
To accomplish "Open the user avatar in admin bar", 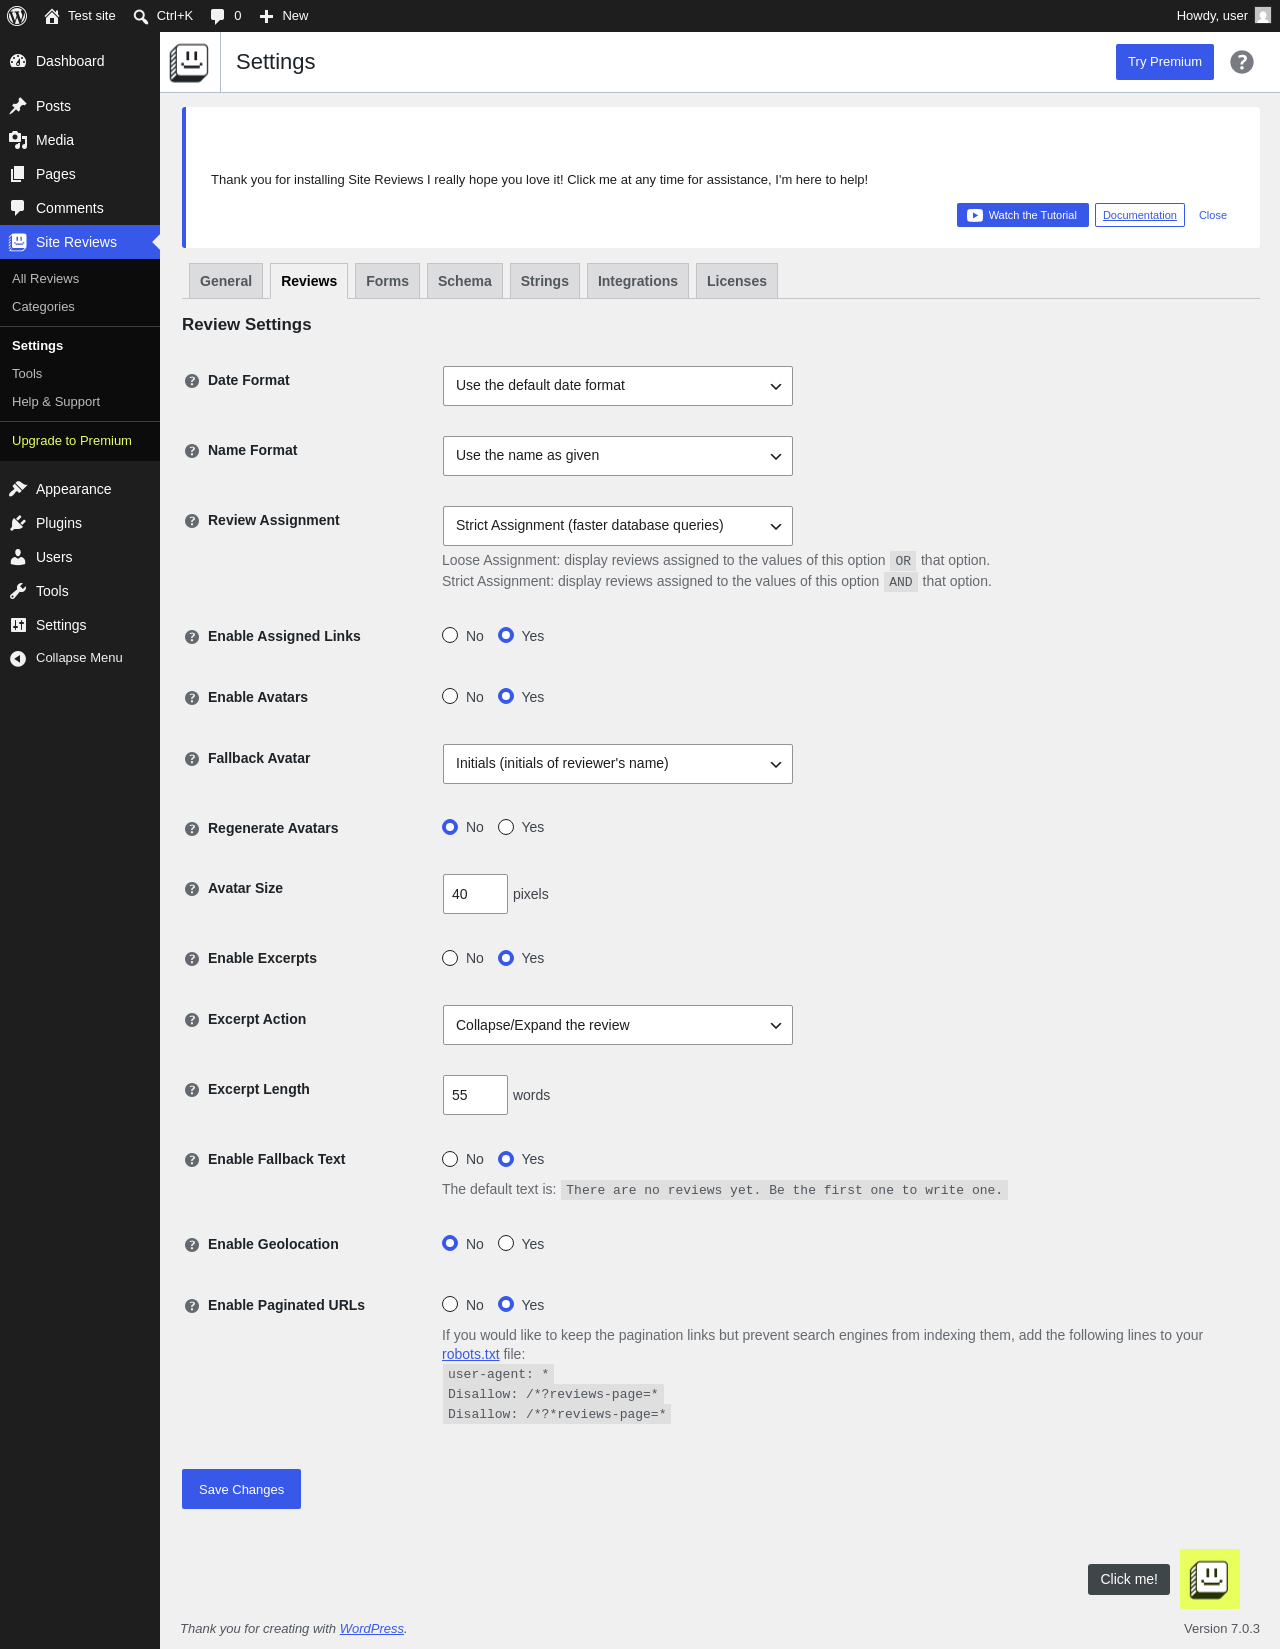I will pos(1263,16).
